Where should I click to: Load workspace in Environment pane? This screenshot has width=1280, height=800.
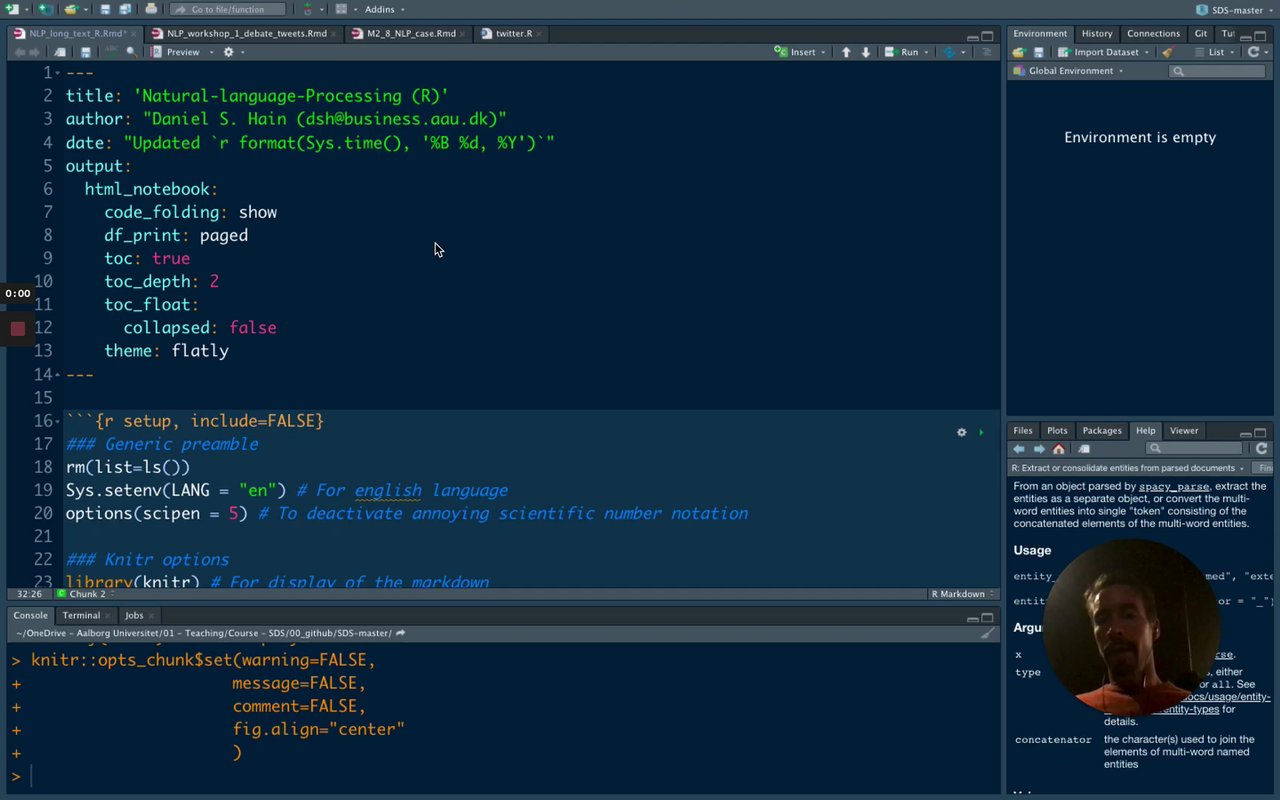1019,52
